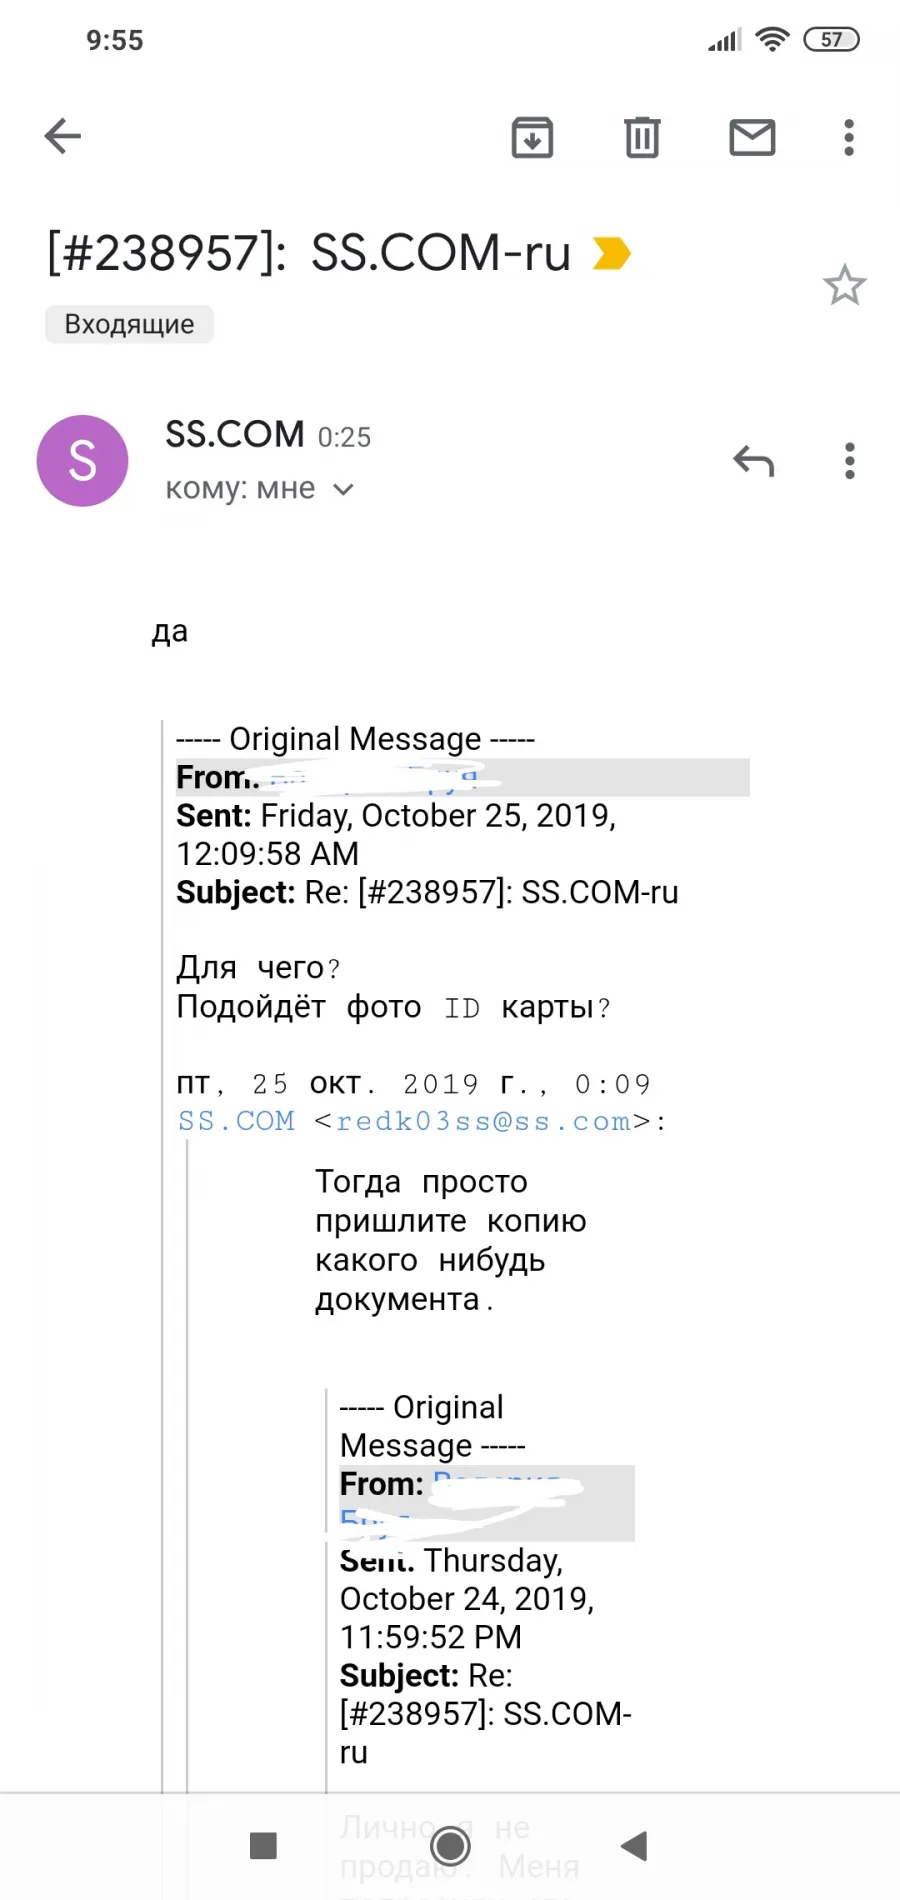Screen dimensions: 900x1900
Task: Tap the purple S sender avatar
Action: 82,460
